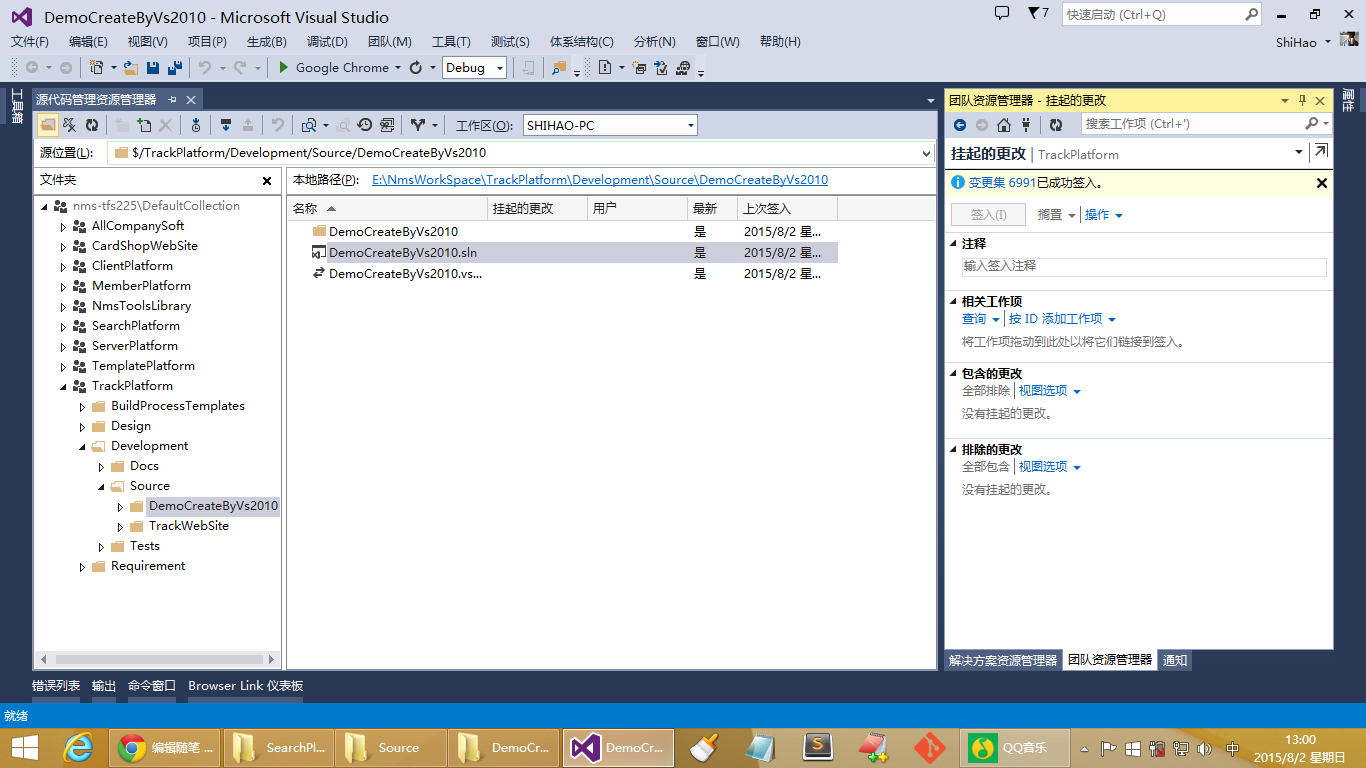Click the browser refresh icon beside Google Chrome
Image resolution: width=1366 pixels, height=768 pixels.
coord(416,68)
